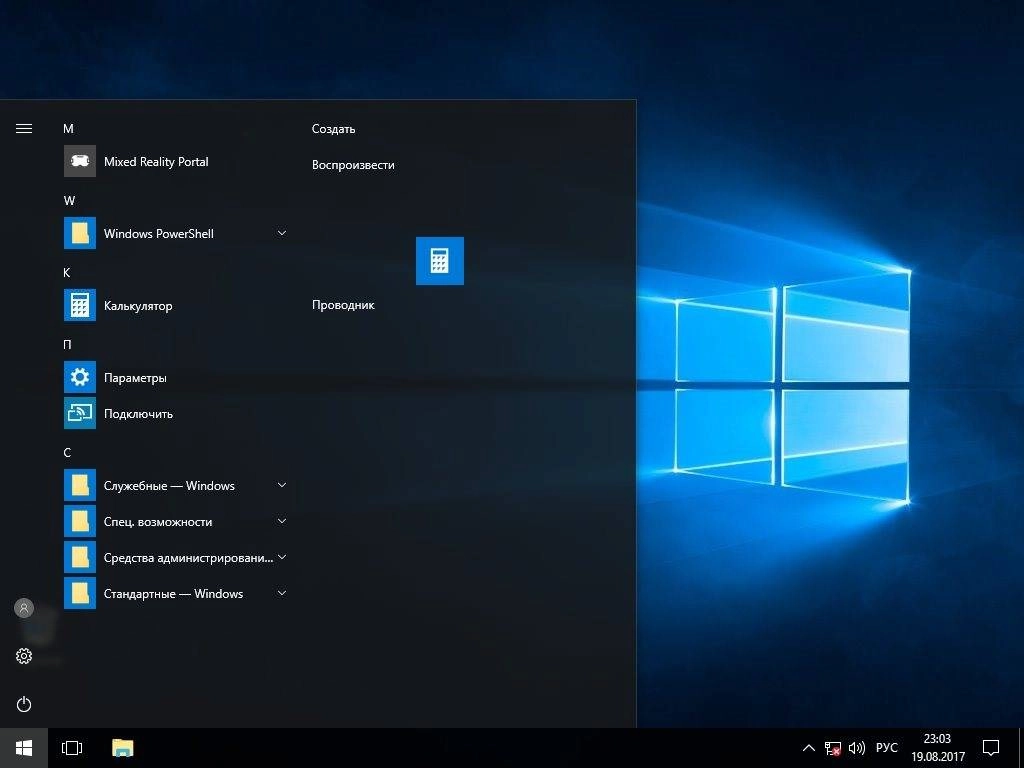Click the volume speaker tray icon

[x=856, y=748]
